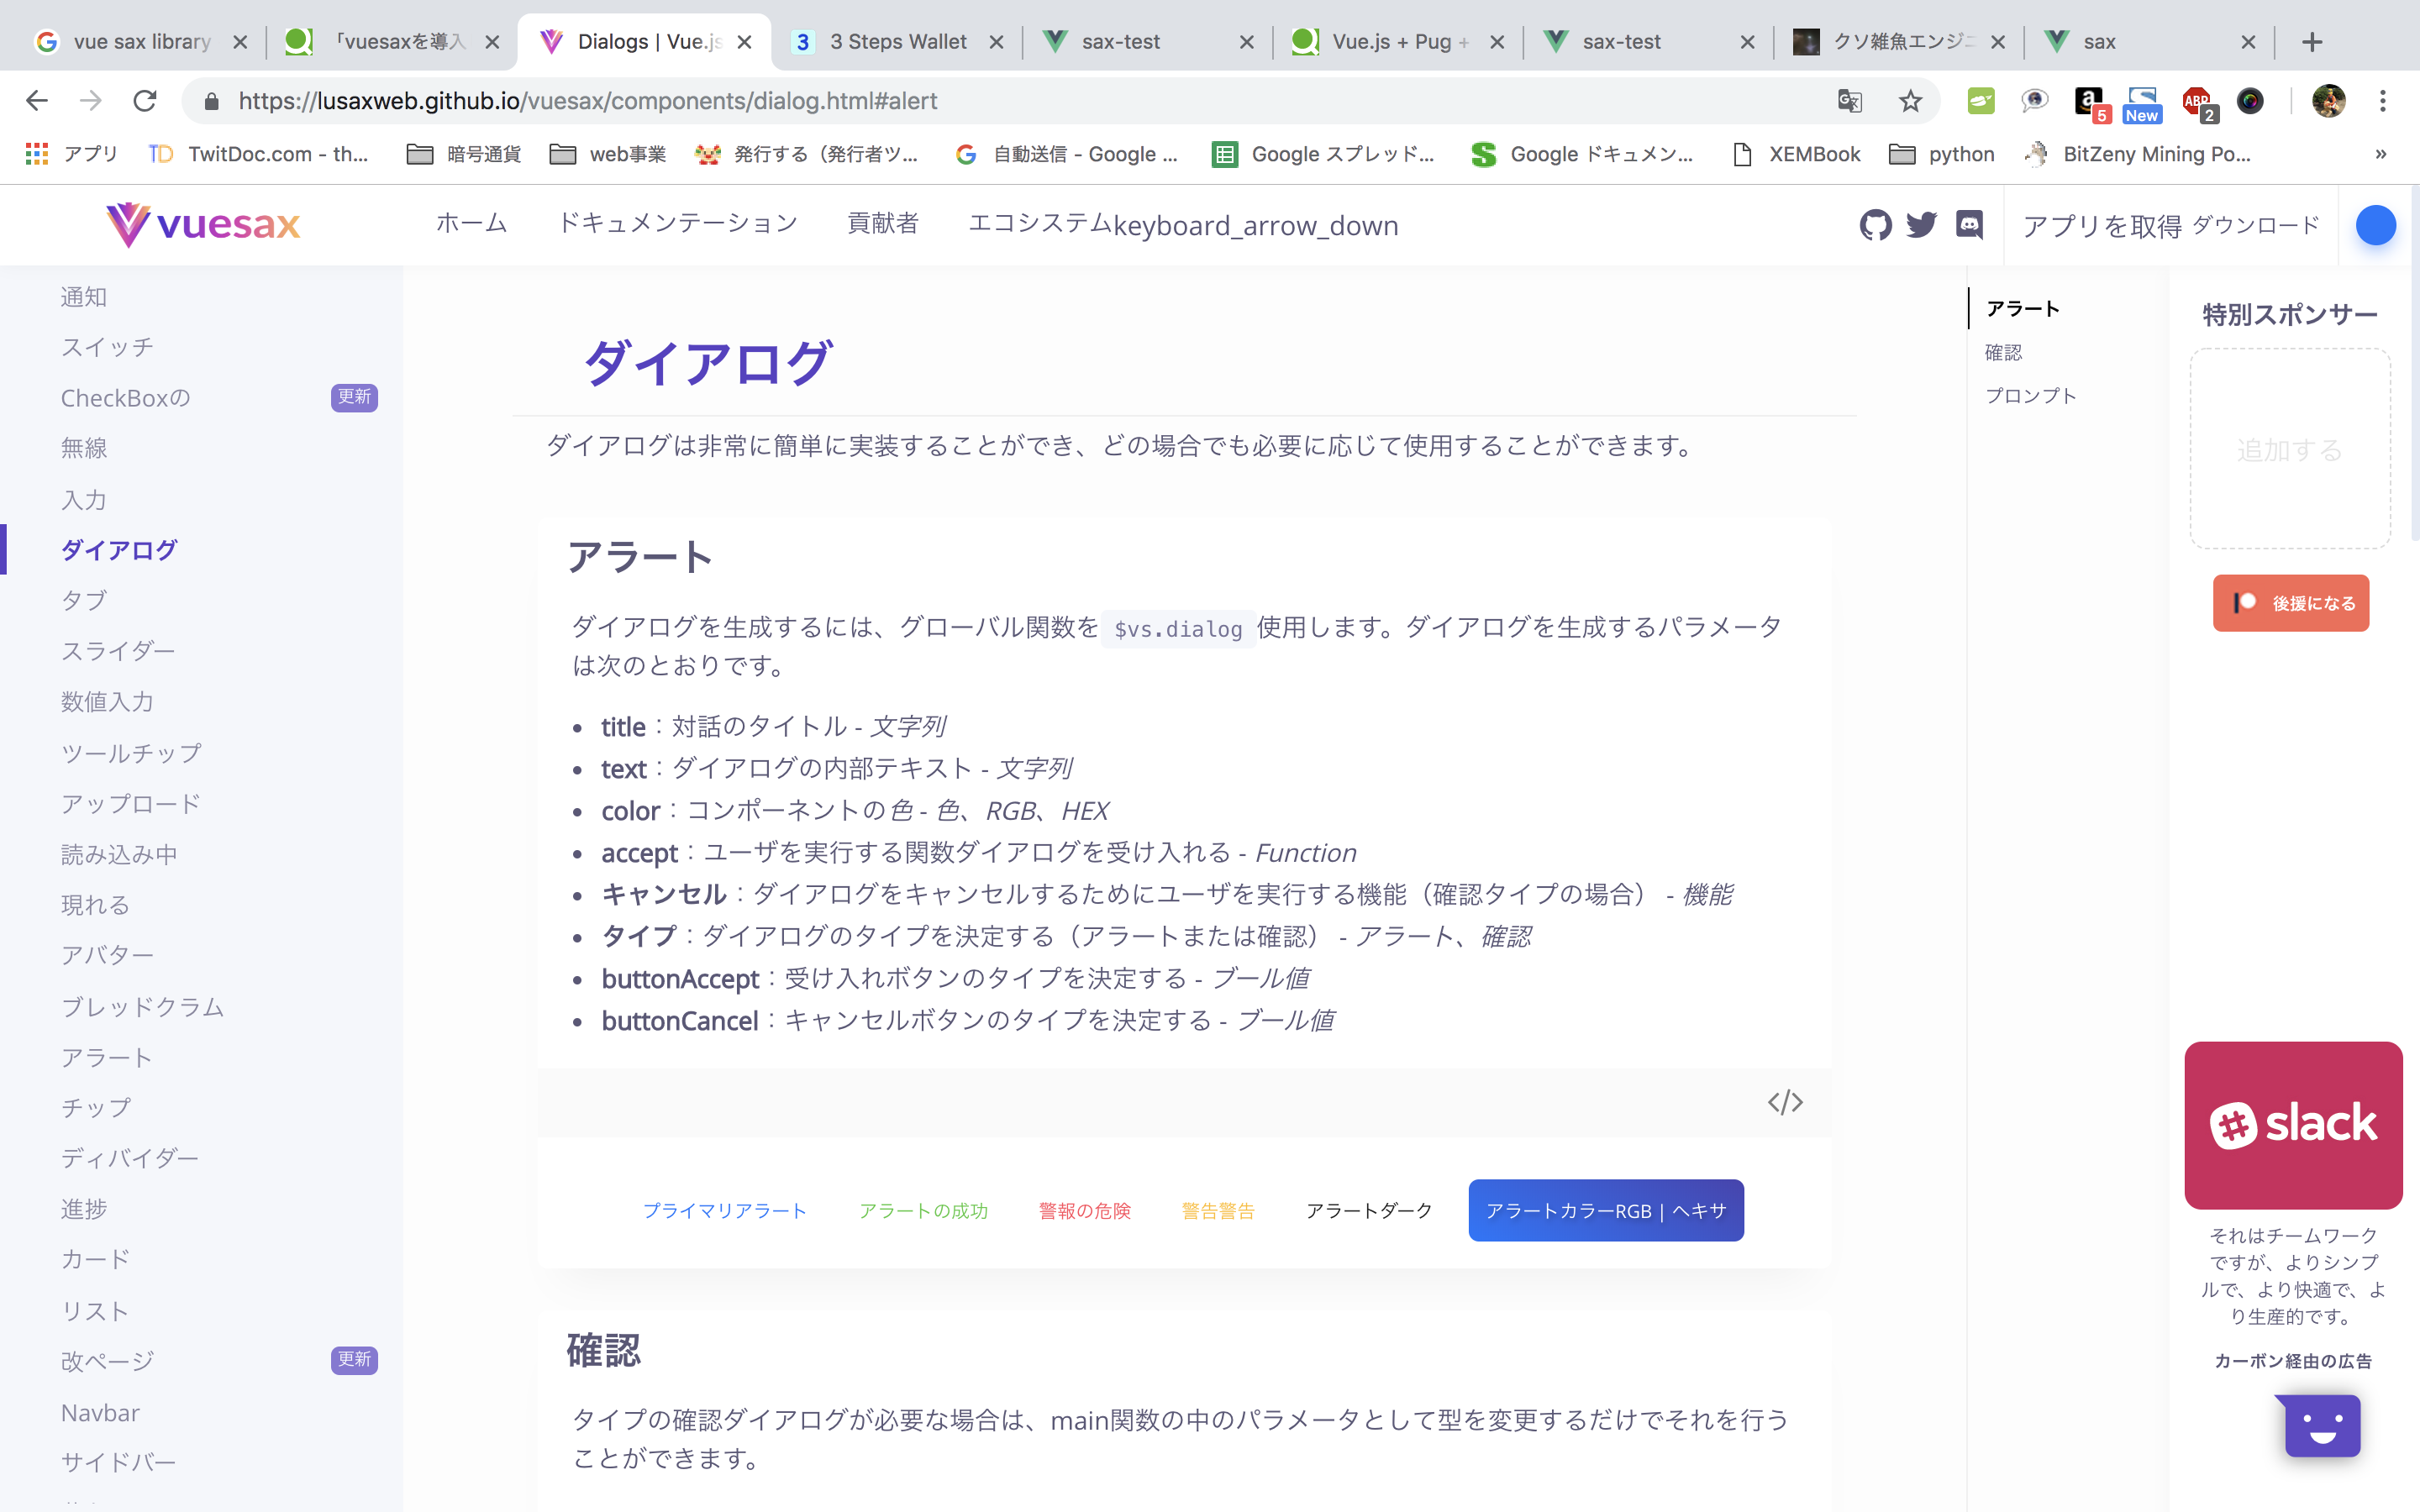This screenshot has width=2420, height=1512.
Task: Click the アラートの成功 tab button
Action: pos(923,1209)
